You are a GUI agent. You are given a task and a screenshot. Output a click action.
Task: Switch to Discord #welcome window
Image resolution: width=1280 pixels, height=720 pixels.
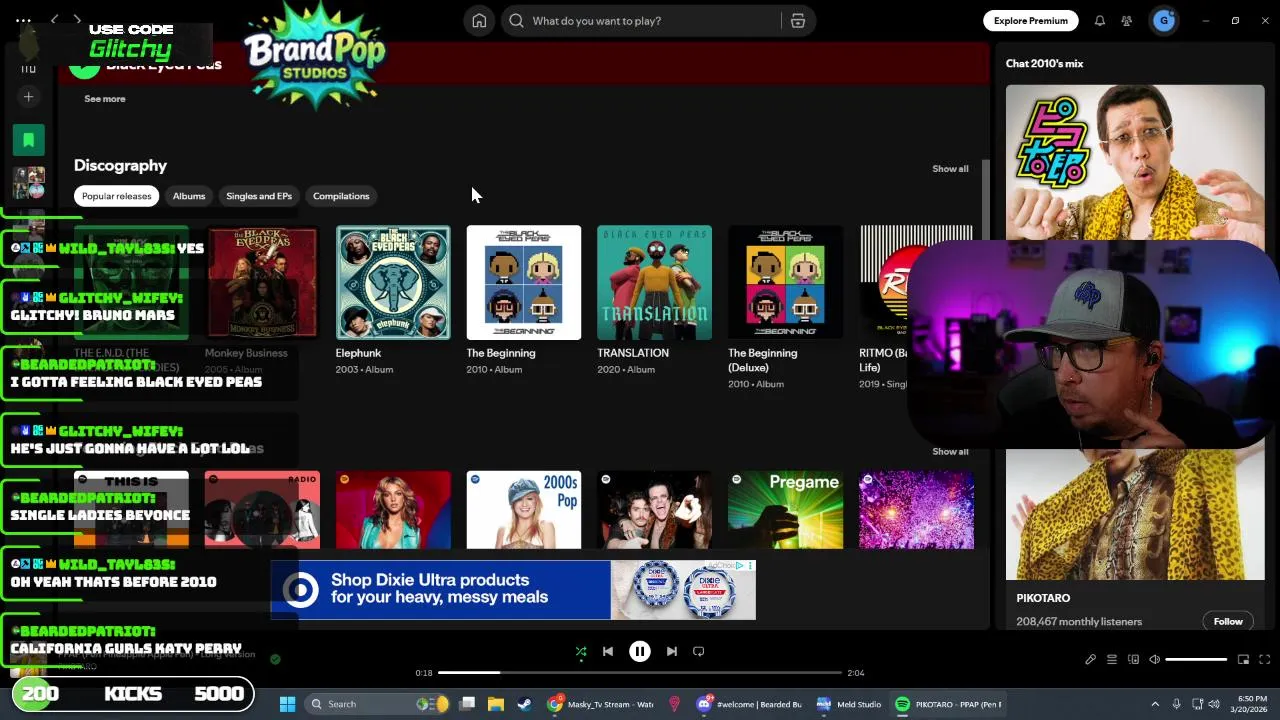tap(753, 704)
